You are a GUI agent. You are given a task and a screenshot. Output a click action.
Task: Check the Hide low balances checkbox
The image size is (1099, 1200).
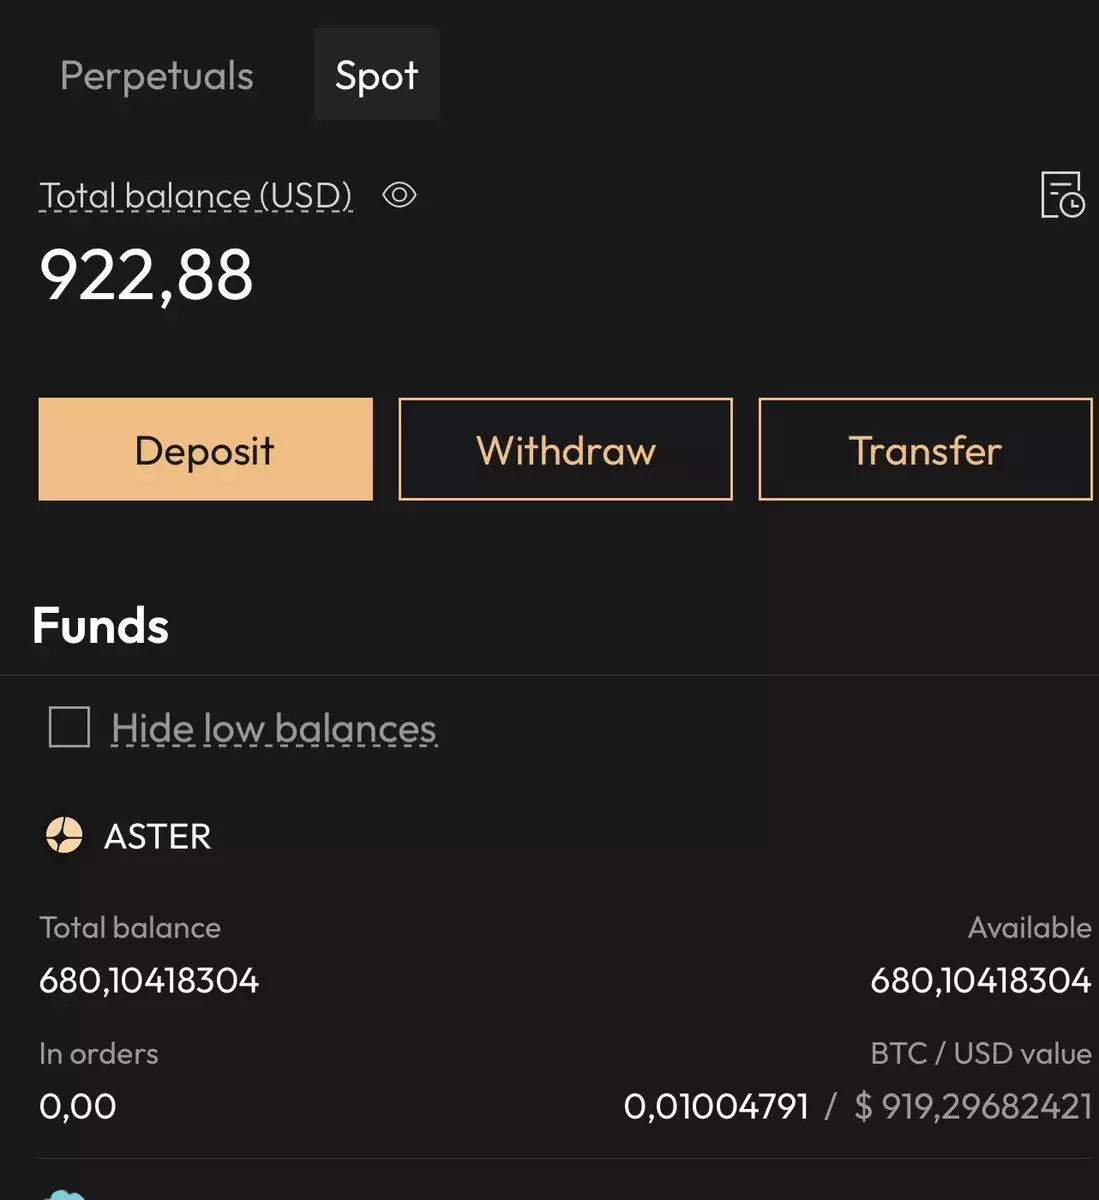[69, 727]
